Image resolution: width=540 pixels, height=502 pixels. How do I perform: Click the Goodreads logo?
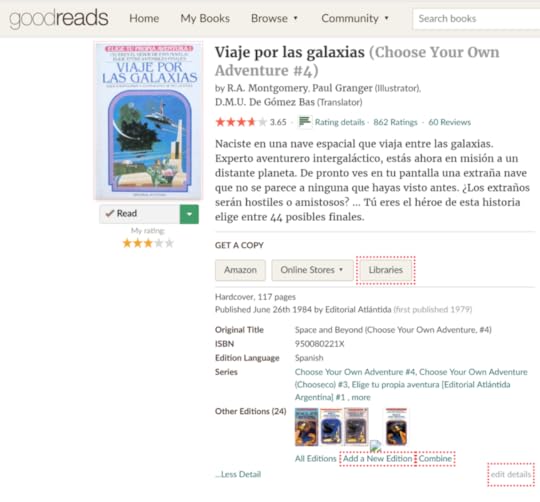pos(59,18)
